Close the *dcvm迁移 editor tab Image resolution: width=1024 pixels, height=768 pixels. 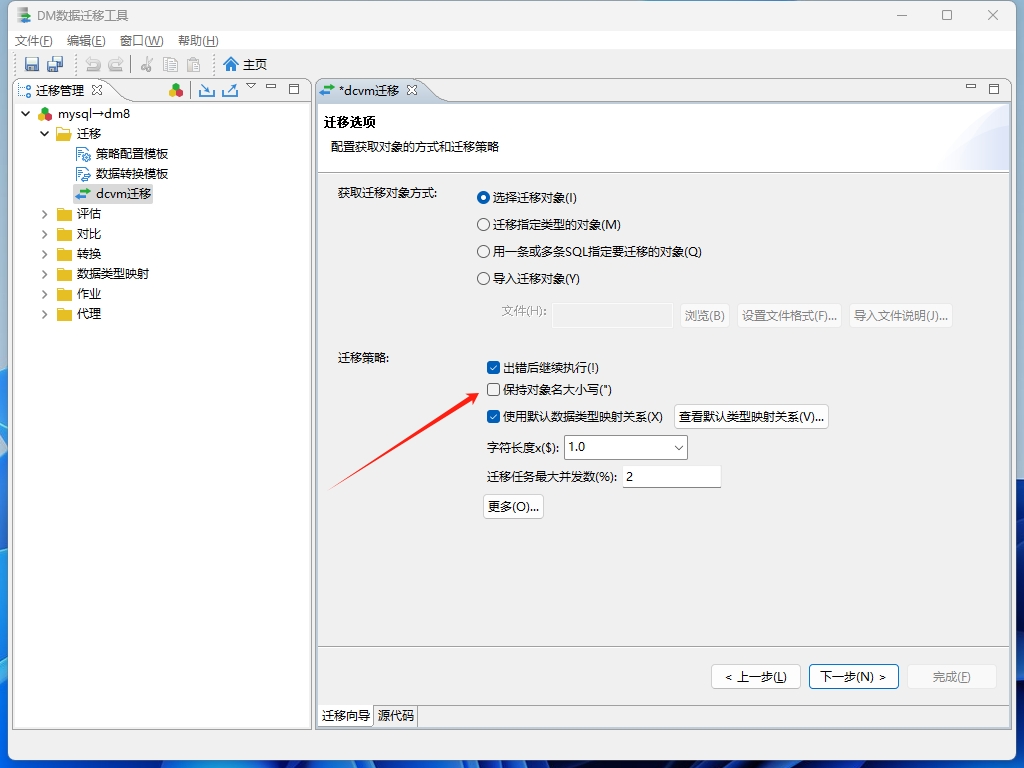pos(412,90)
